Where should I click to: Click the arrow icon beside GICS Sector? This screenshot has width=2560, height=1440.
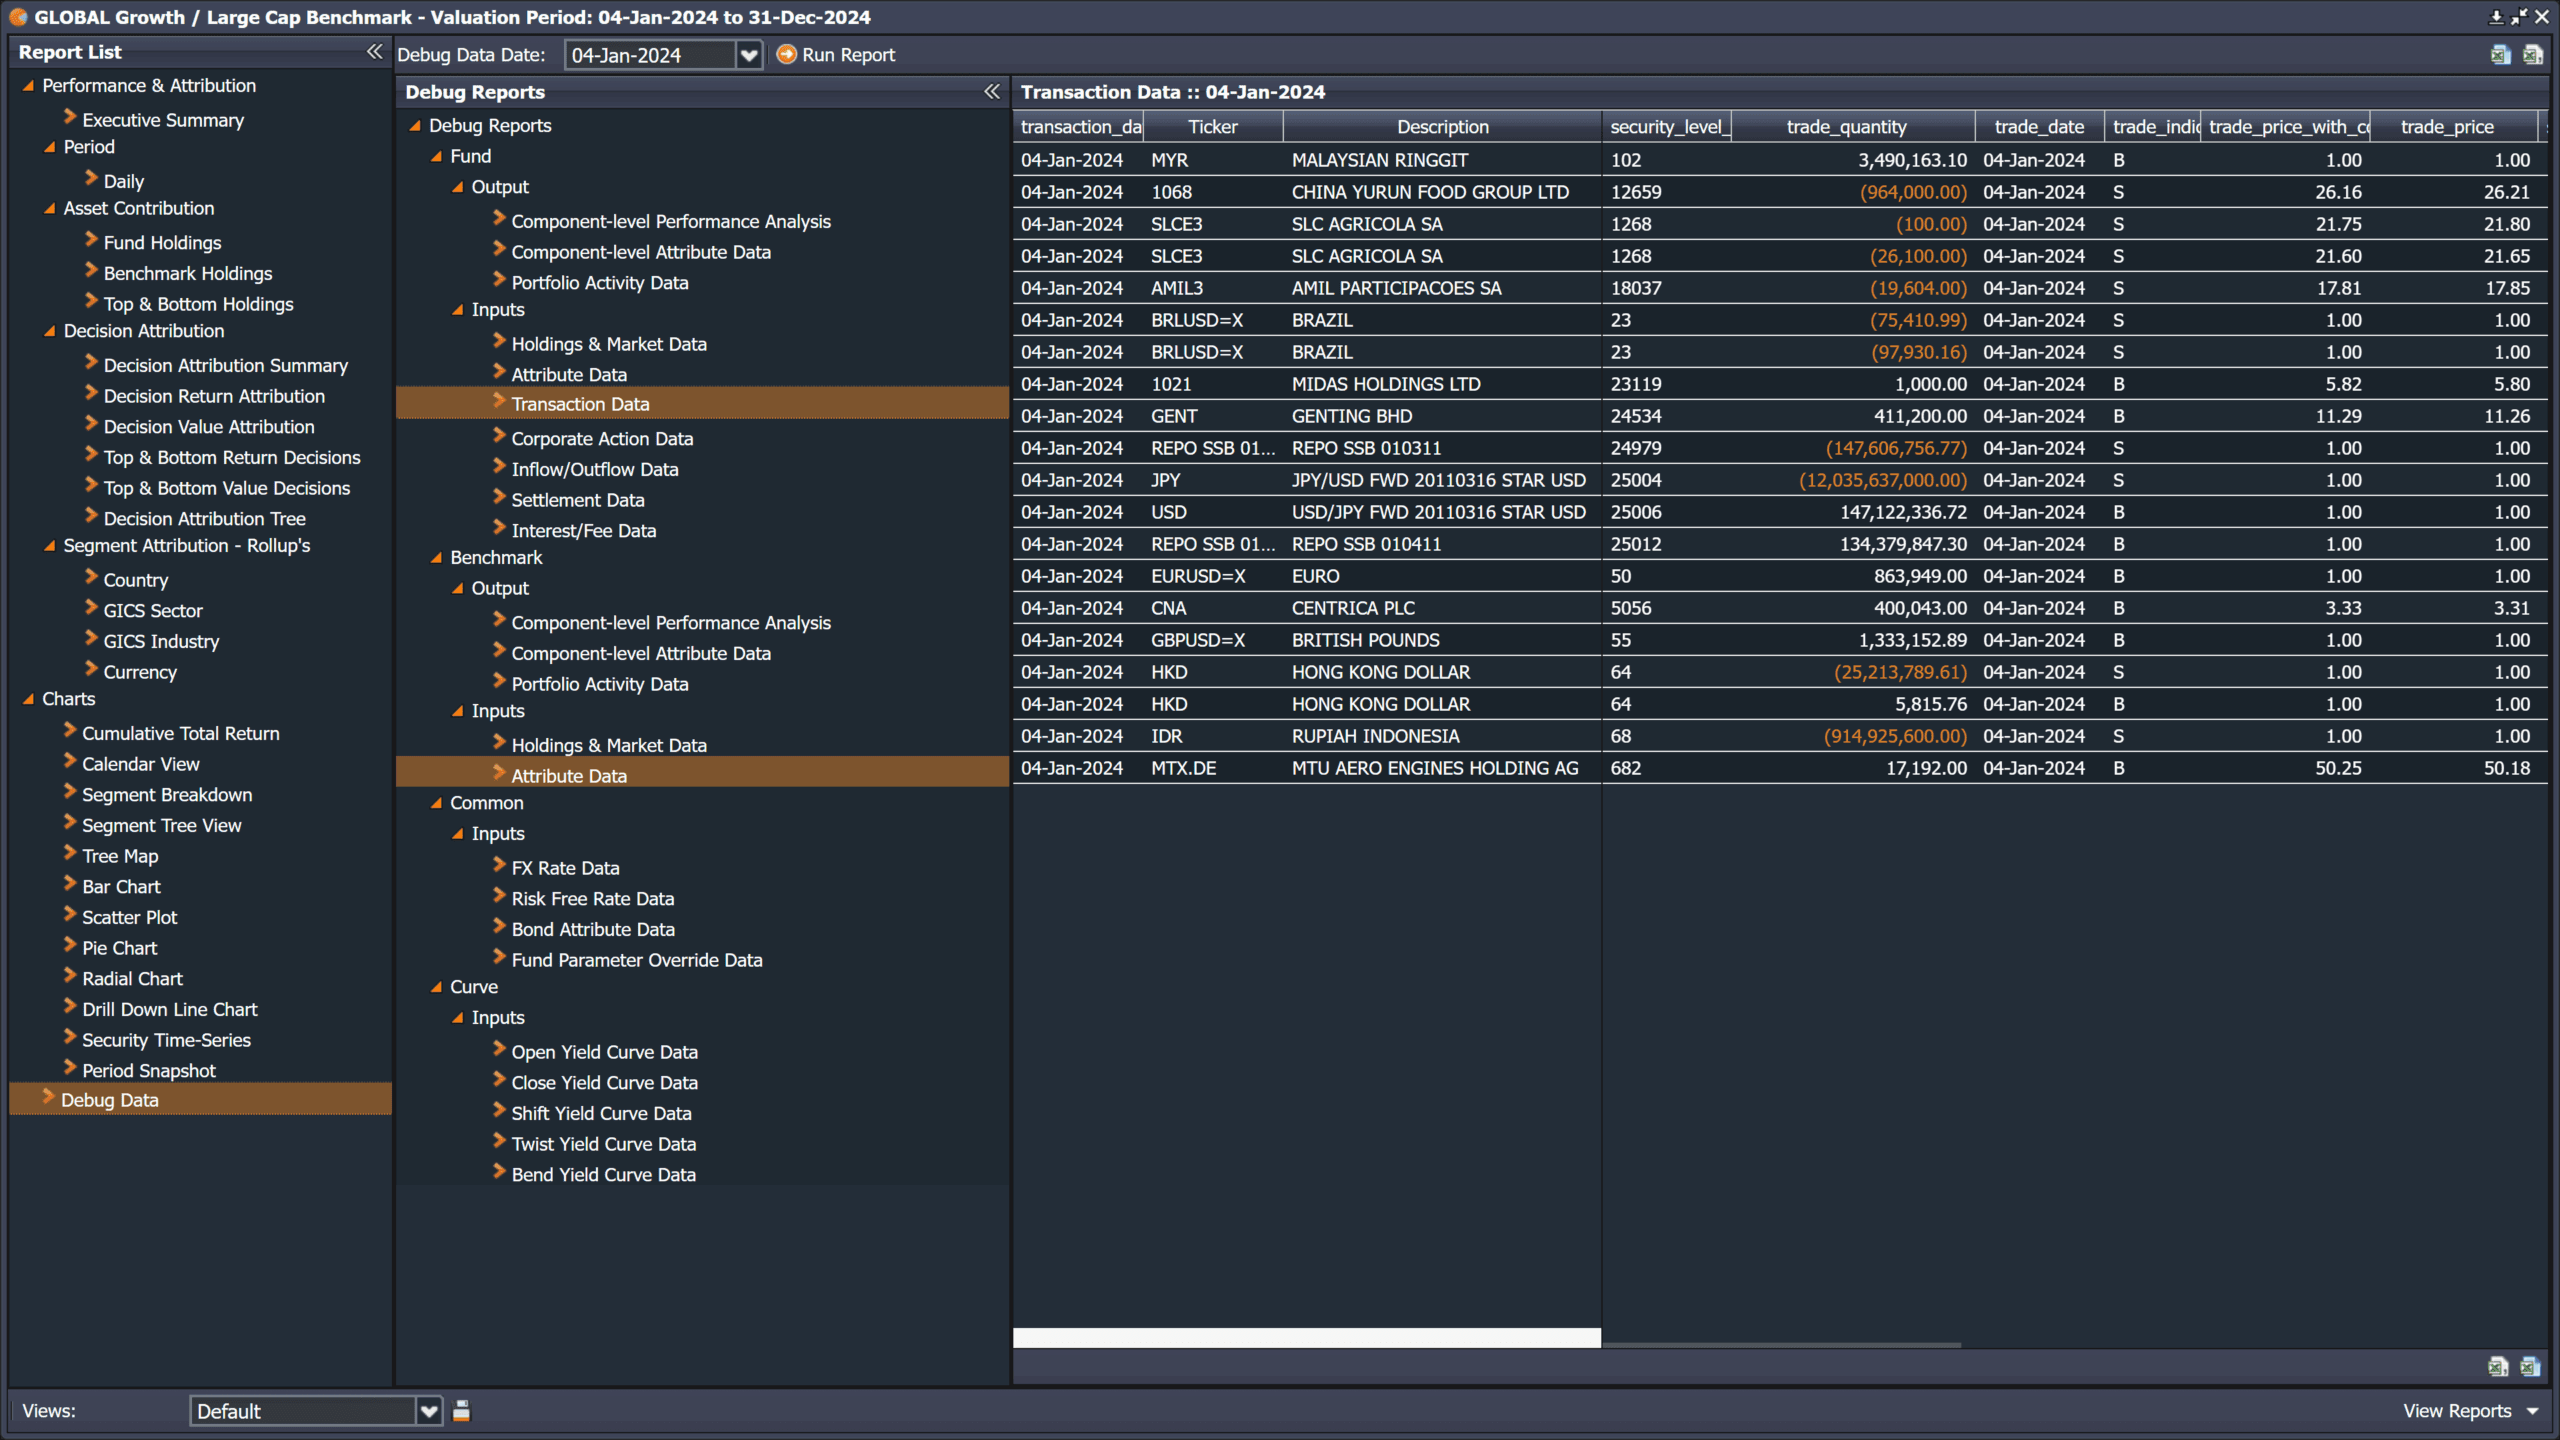[91, 608]
